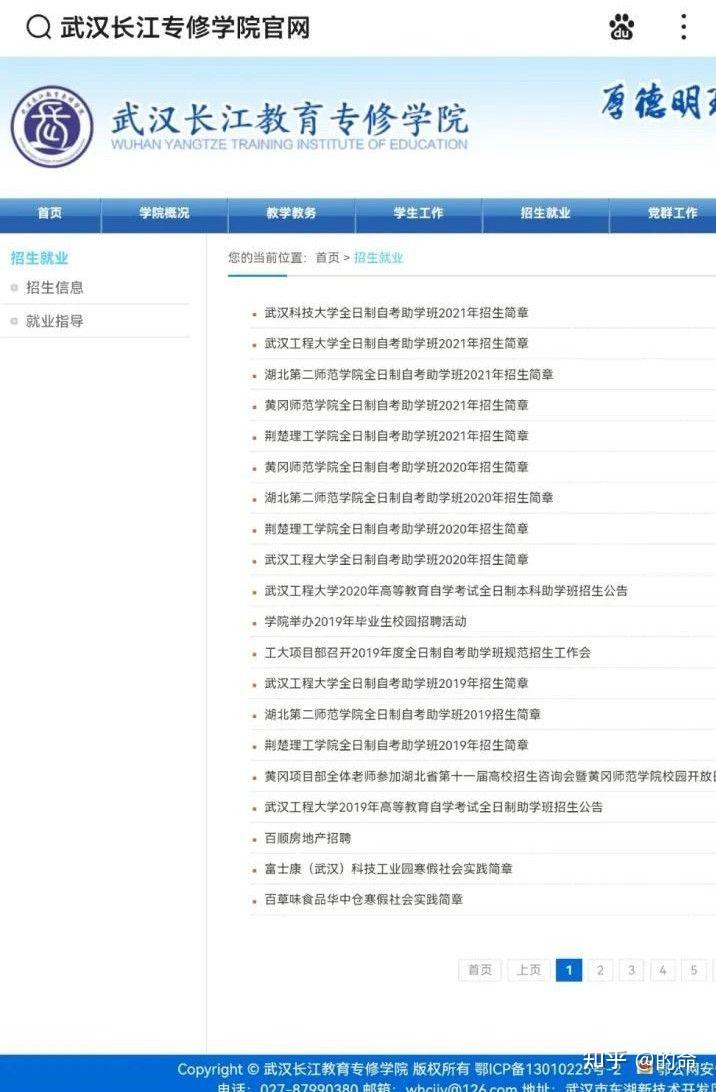The height and width of the screenshot is (1092, 716).
Task: Open the 学院概况 navigation menu item
Action: (x=164, y=213)
